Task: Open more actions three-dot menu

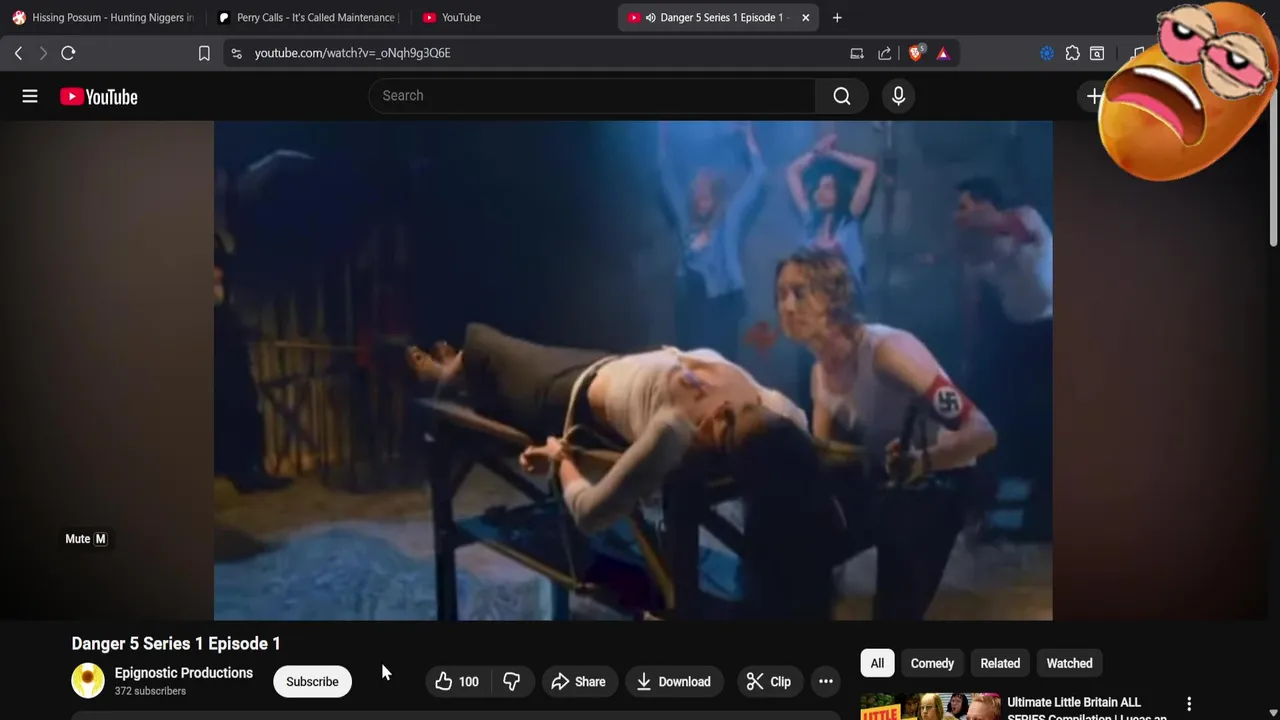Action: coord(826,682)
